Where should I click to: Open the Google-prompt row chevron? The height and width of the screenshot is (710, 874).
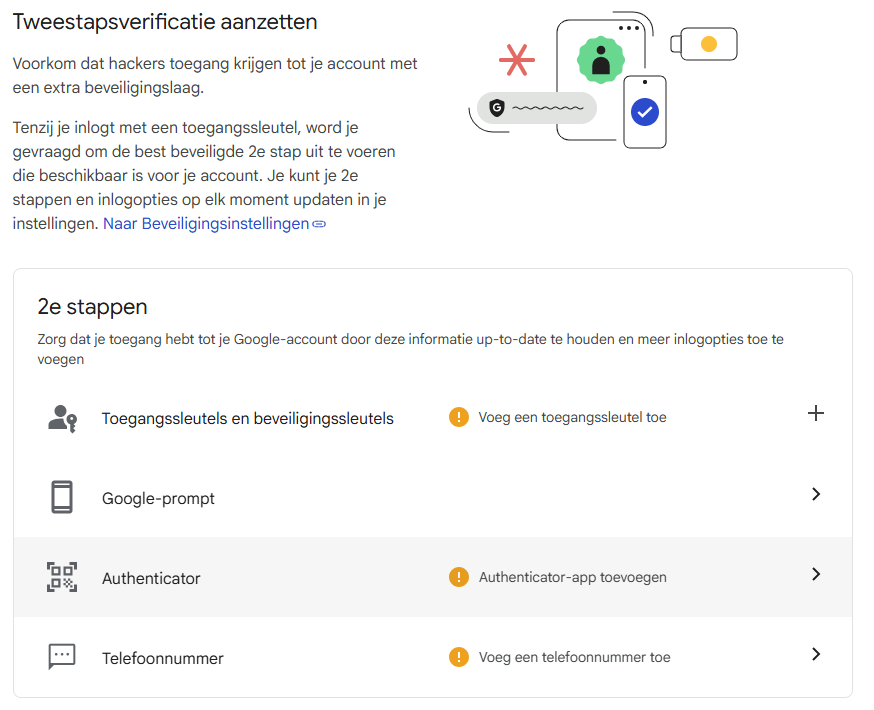coord(816,494)
